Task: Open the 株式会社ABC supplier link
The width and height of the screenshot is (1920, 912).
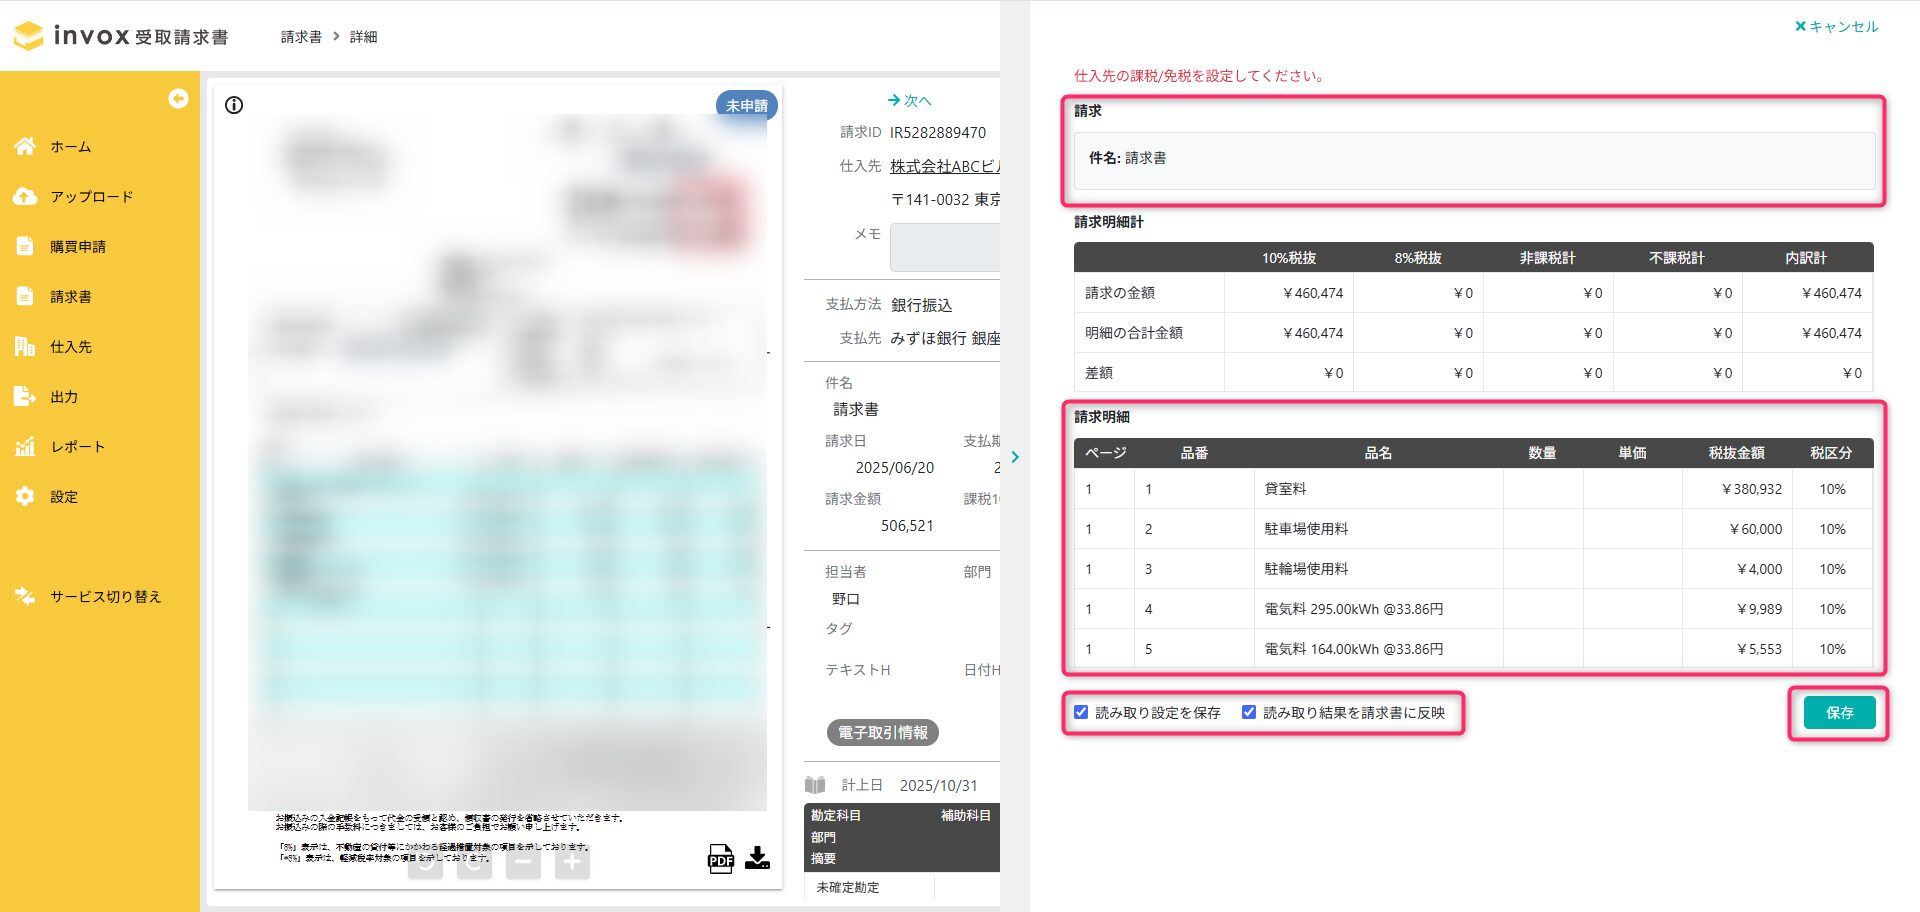Action: click(944, 166)
